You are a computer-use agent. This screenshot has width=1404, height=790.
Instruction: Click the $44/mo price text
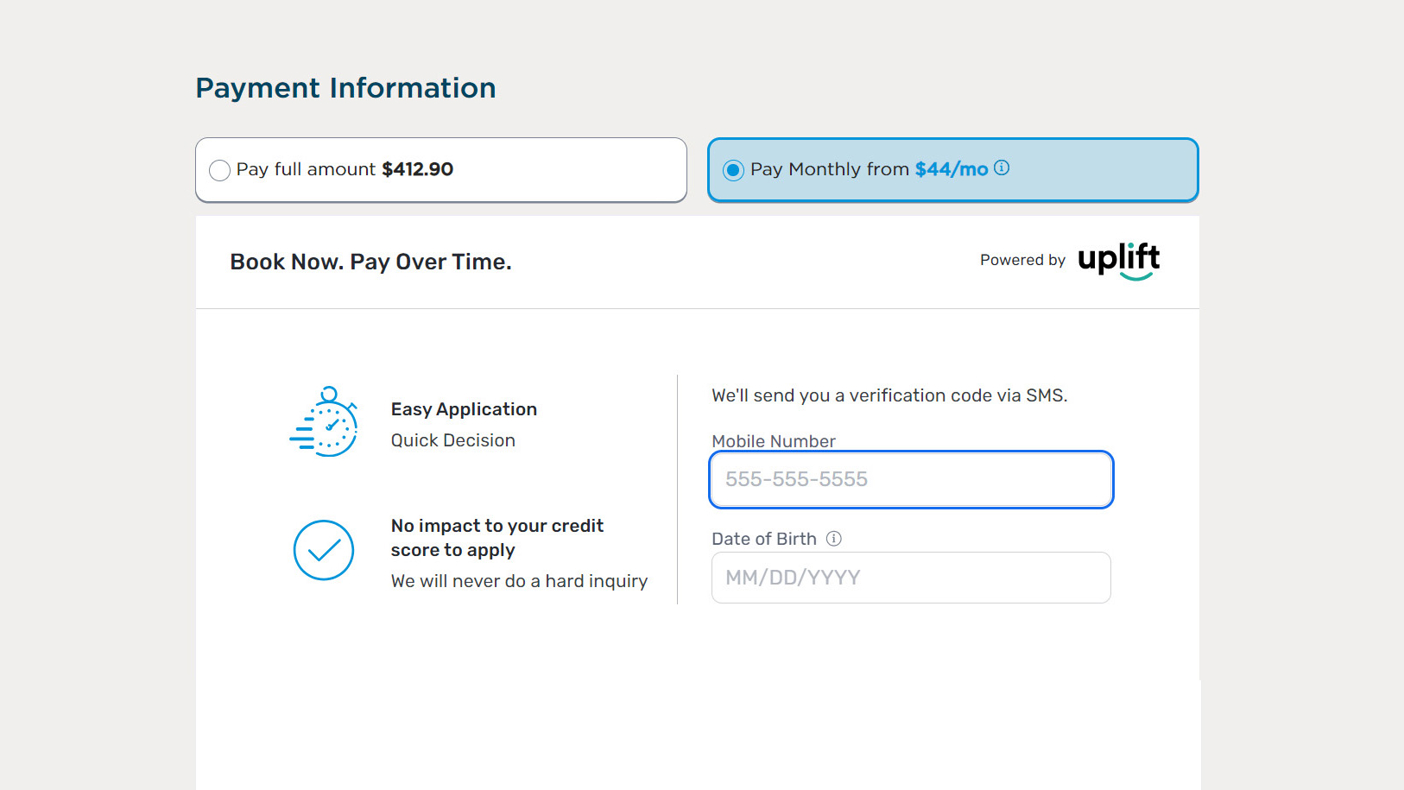[951, 169]
